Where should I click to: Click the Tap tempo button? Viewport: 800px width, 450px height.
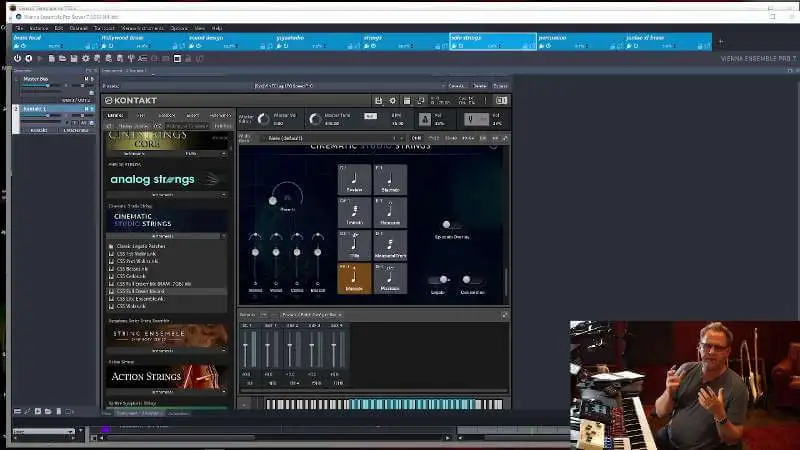pyautogui.click(x=370, y=116)
